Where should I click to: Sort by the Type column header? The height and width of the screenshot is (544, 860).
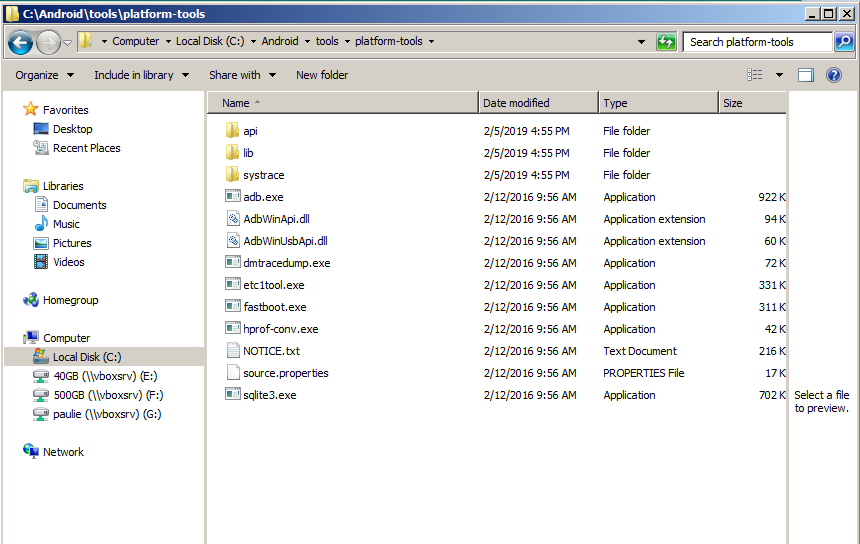click(x=659, y=103)
